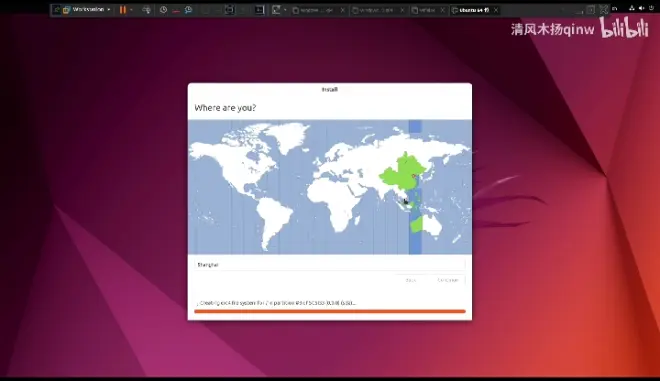660x381 pixels.
Task: Open the console view icon
Action: tap(259, 10)
